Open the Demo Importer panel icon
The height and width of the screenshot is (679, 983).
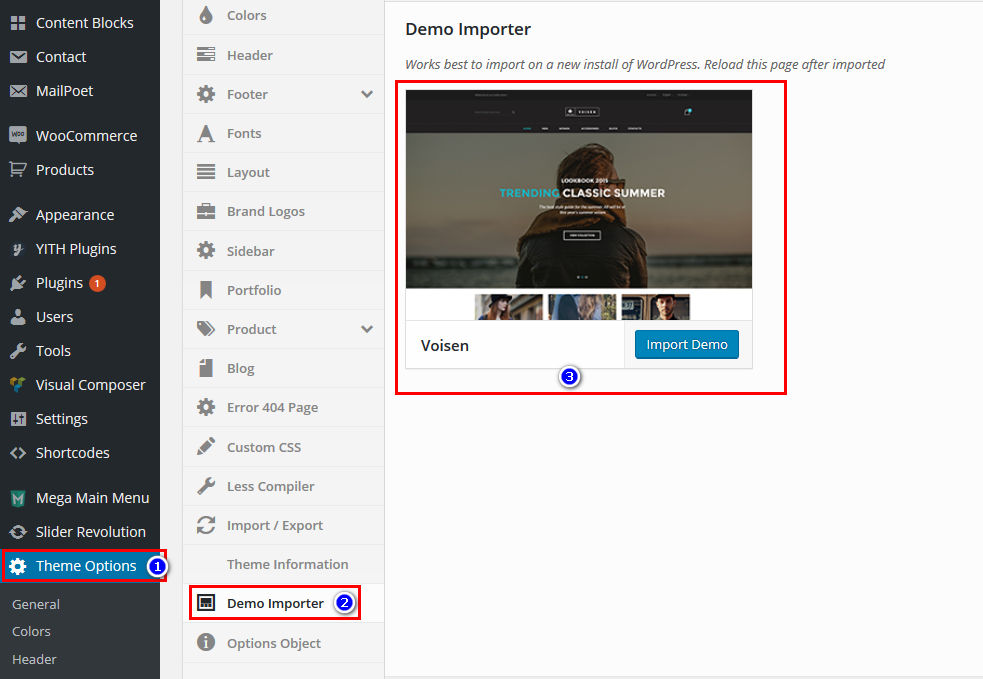[x=207, y=603]
